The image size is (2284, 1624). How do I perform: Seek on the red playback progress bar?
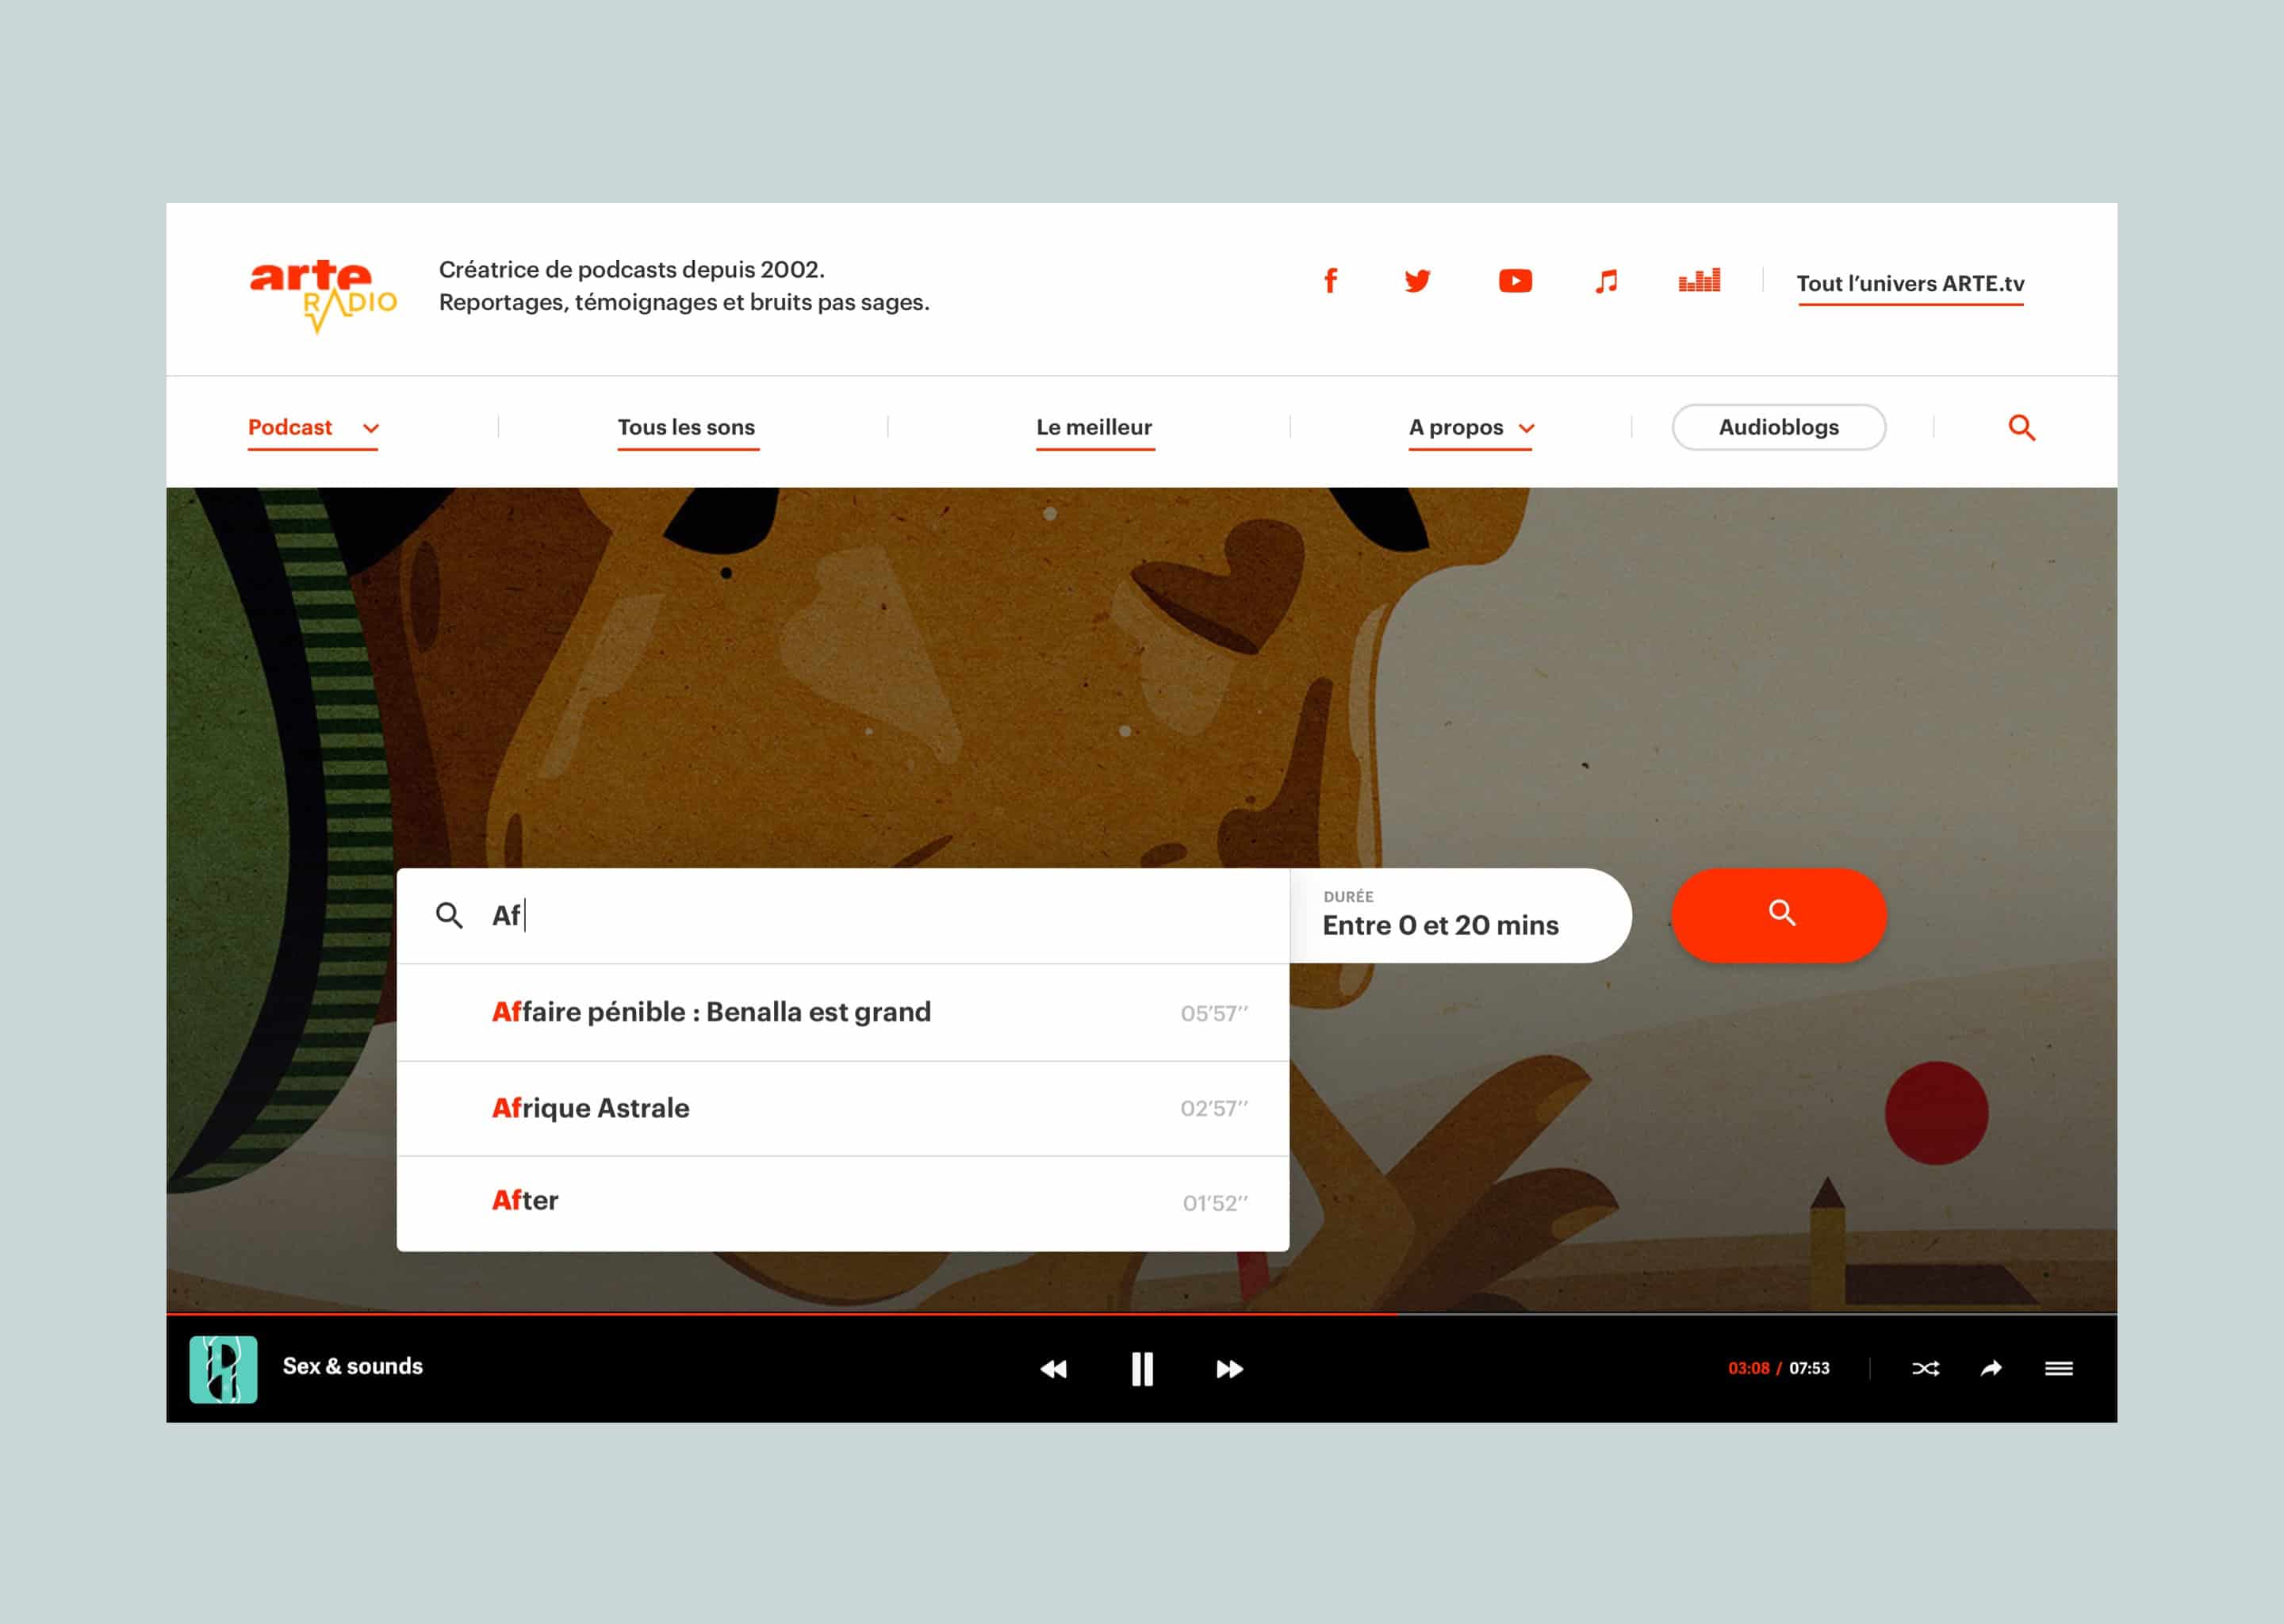pyautogui.click(x=1141, y=1313)
